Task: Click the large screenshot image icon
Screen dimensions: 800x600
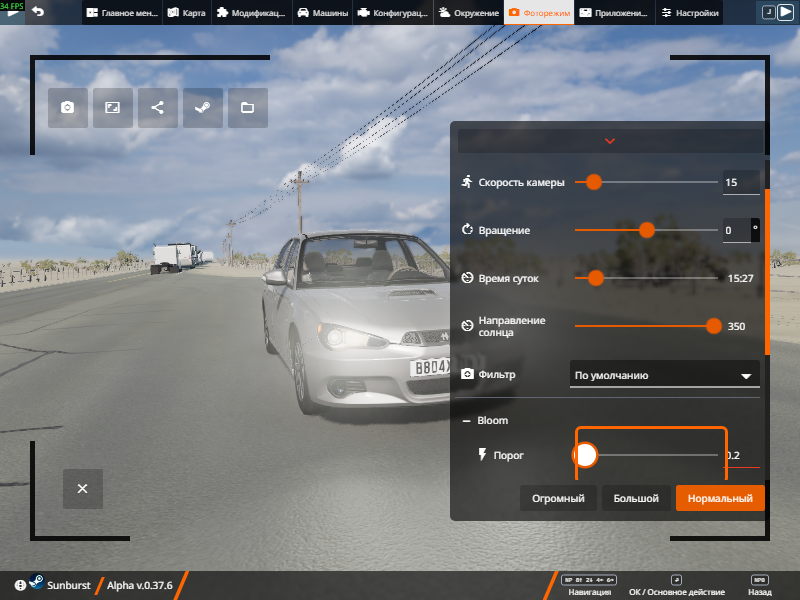Action: pyautogui.click(x=112, y=108)
